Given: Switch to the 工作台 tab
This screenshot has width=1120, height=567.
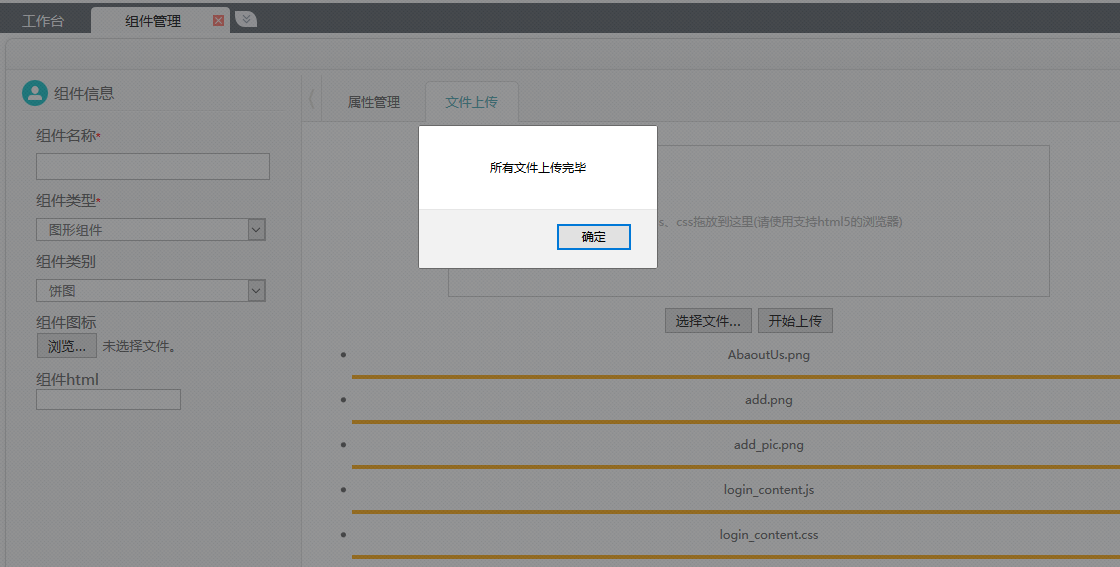Looking at the screenshot, I should tap(43, 21).
